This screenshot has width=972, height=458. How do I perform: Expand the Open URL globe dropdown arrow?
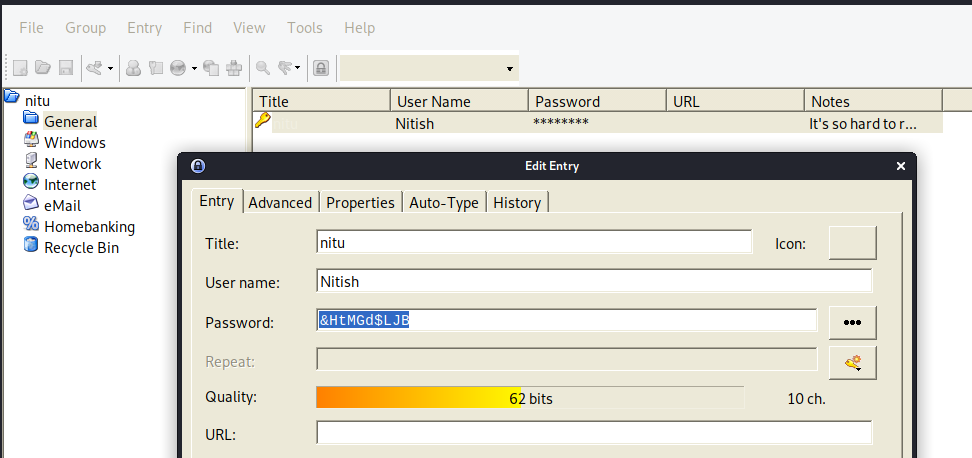pyautogui.click(x=194, y=68)
